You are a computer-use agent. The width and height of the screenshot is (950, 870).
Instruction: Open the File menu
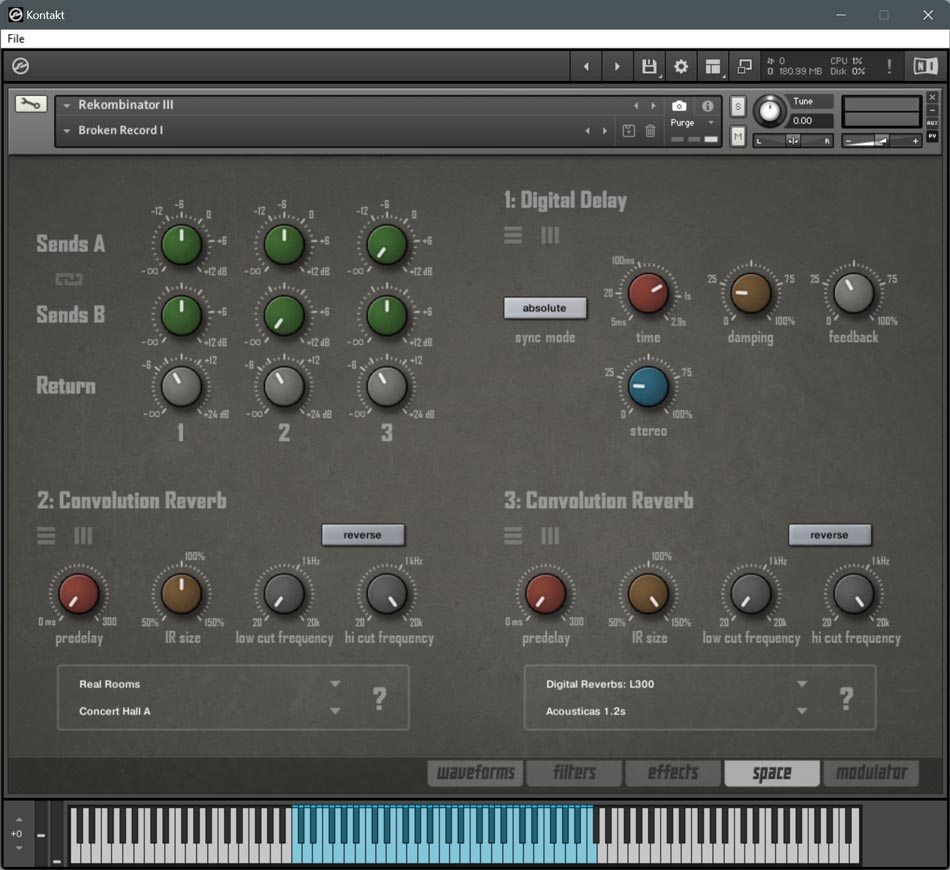[x=16, y=39]
